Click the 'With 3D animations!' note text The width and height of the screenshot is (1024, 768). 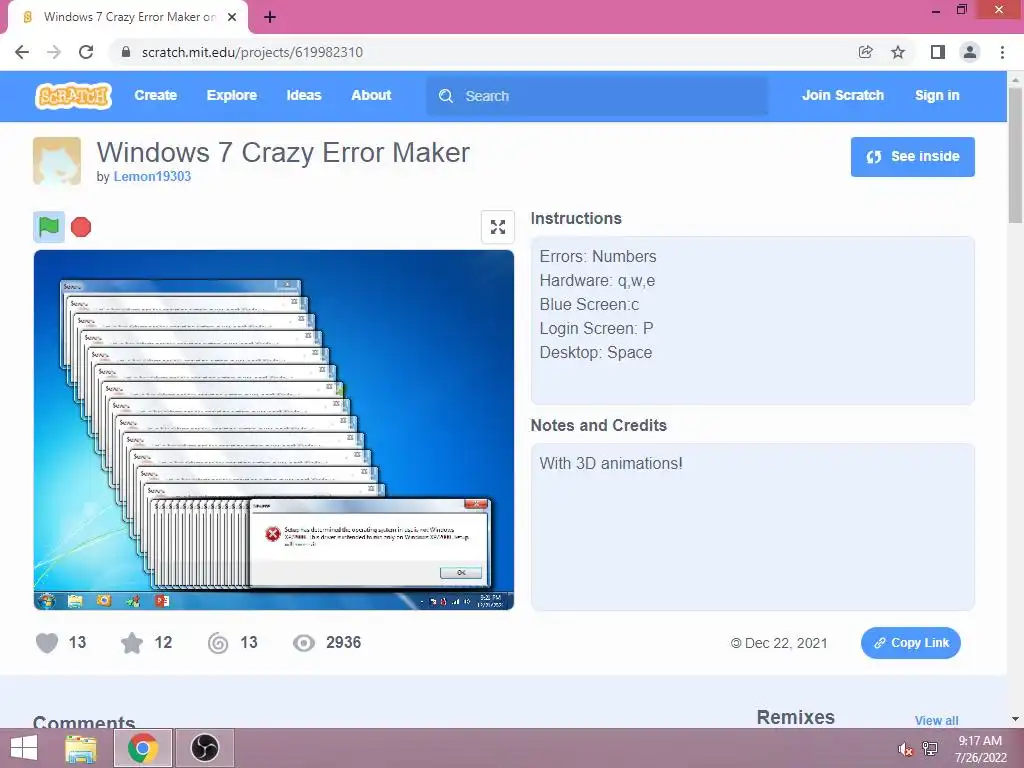(x=611, y=464)
